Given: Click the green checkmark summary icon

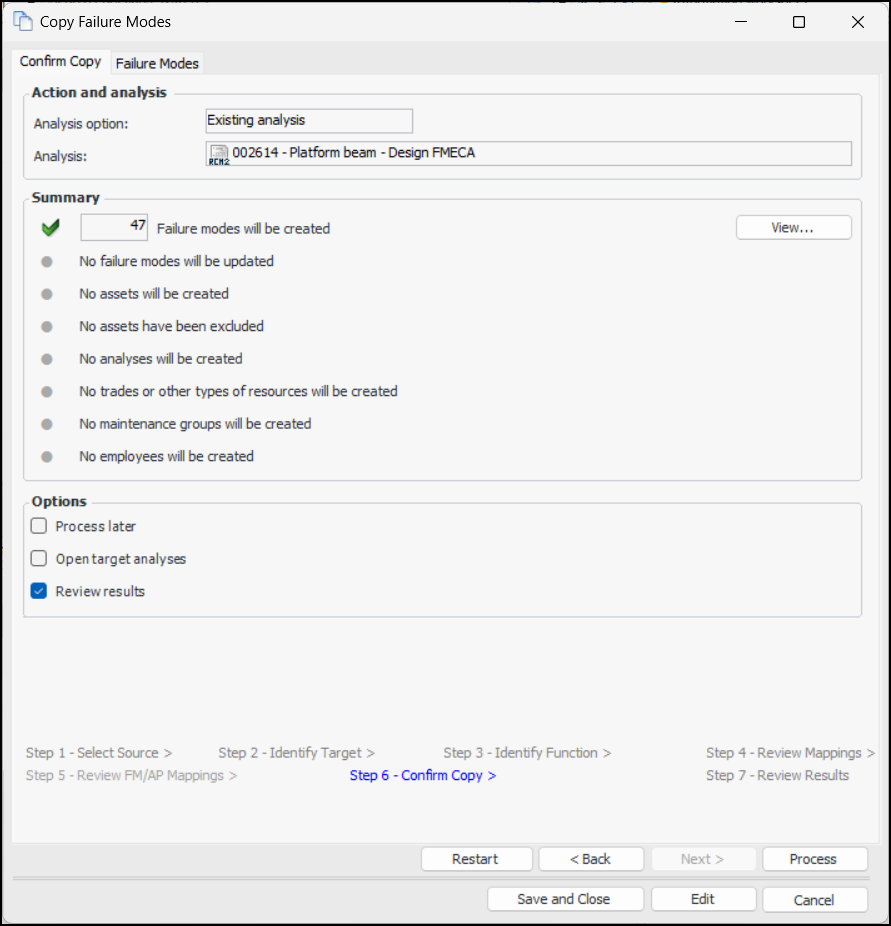Looking at the screenshot, I should 51,228.
